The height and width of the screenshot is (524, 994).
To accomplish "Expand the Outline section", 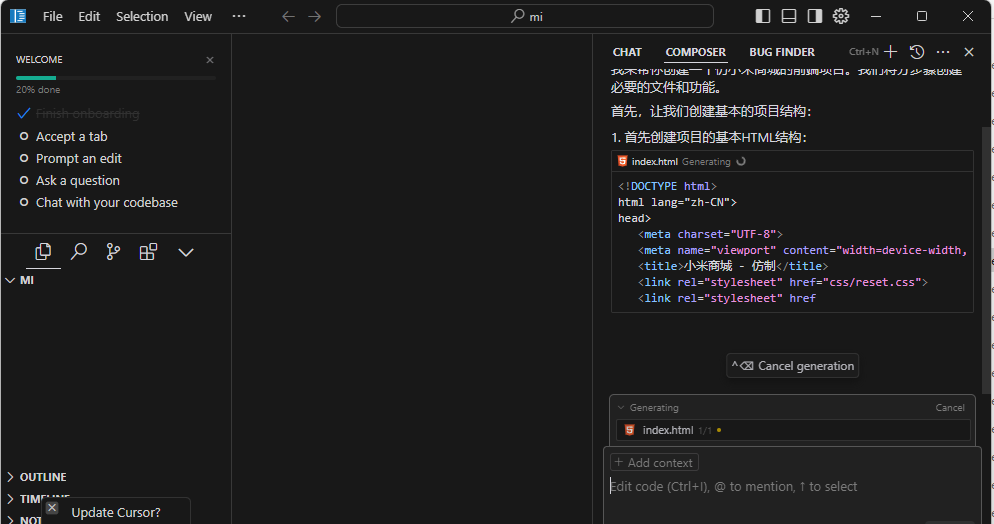I will click(37, 477).
